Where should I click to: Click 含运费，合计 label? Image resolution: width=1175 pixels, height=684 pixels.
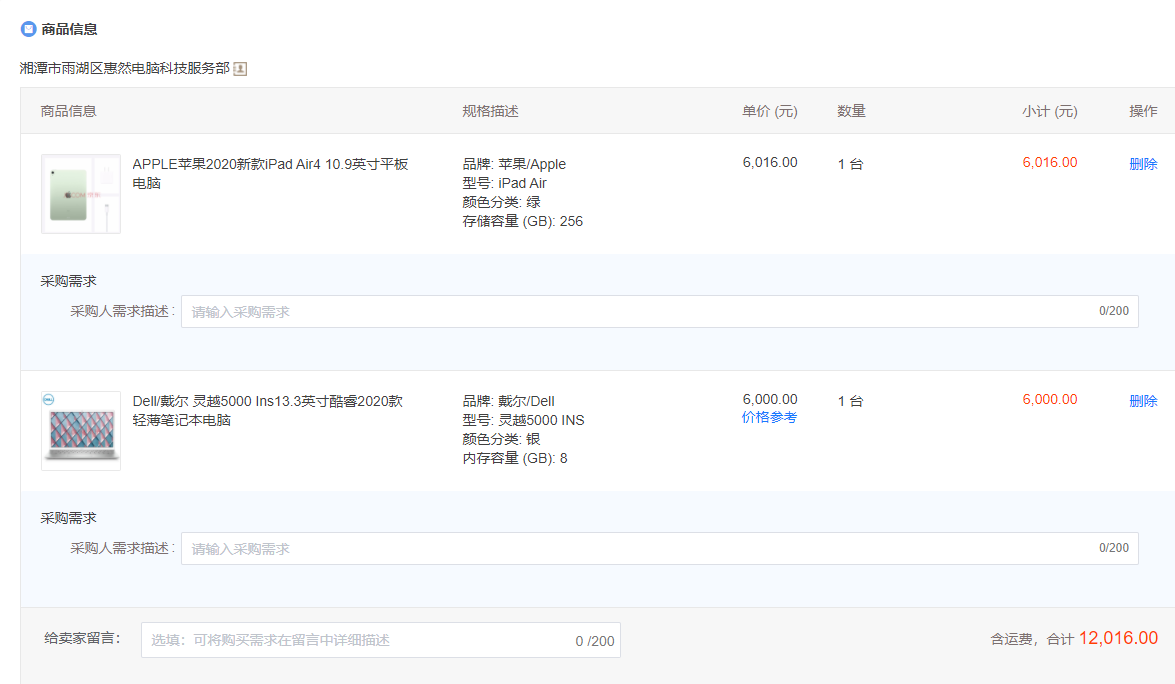(1033, 639)
